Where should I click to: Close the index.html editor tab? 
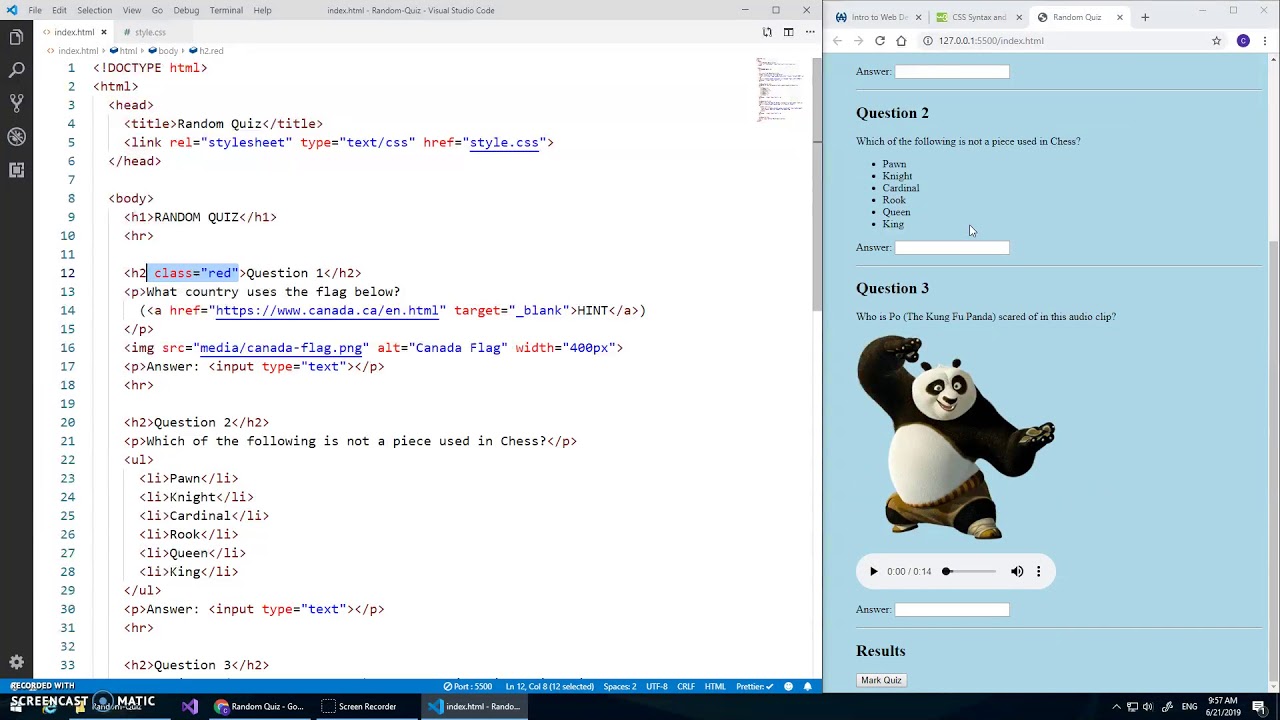click(x=103, y=32)
